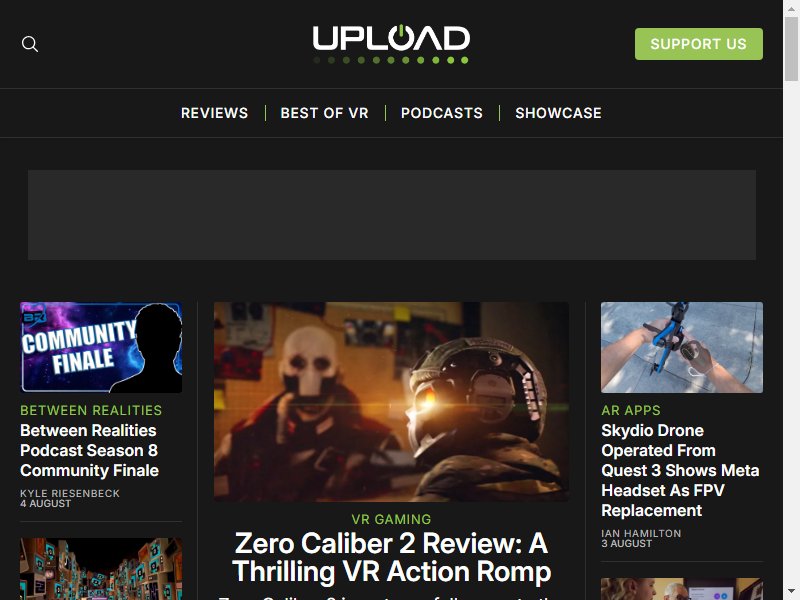Click the '3 AUGUST' date text
800x600 pixels.
click(627, 544)
